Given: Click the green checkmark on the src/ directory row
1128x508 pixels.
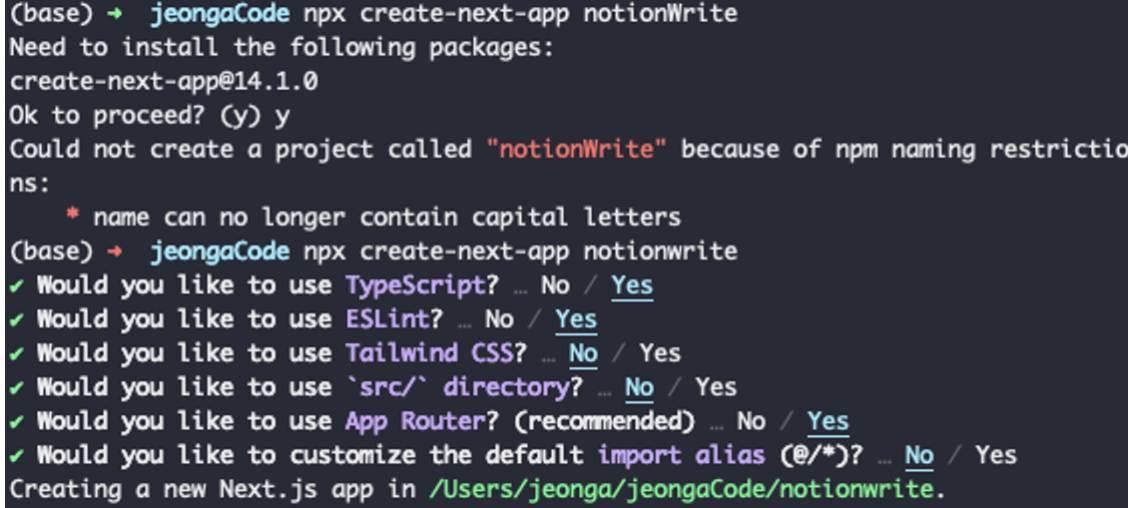Looking at the screenshot, I should (x=16, y=387).
